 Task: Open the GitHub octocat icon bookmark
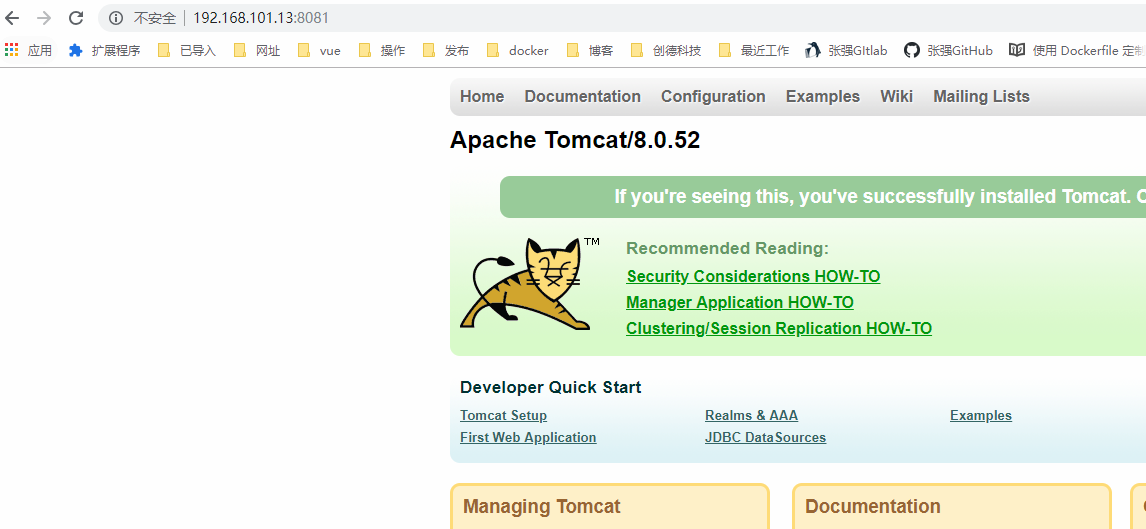point(911,50)
